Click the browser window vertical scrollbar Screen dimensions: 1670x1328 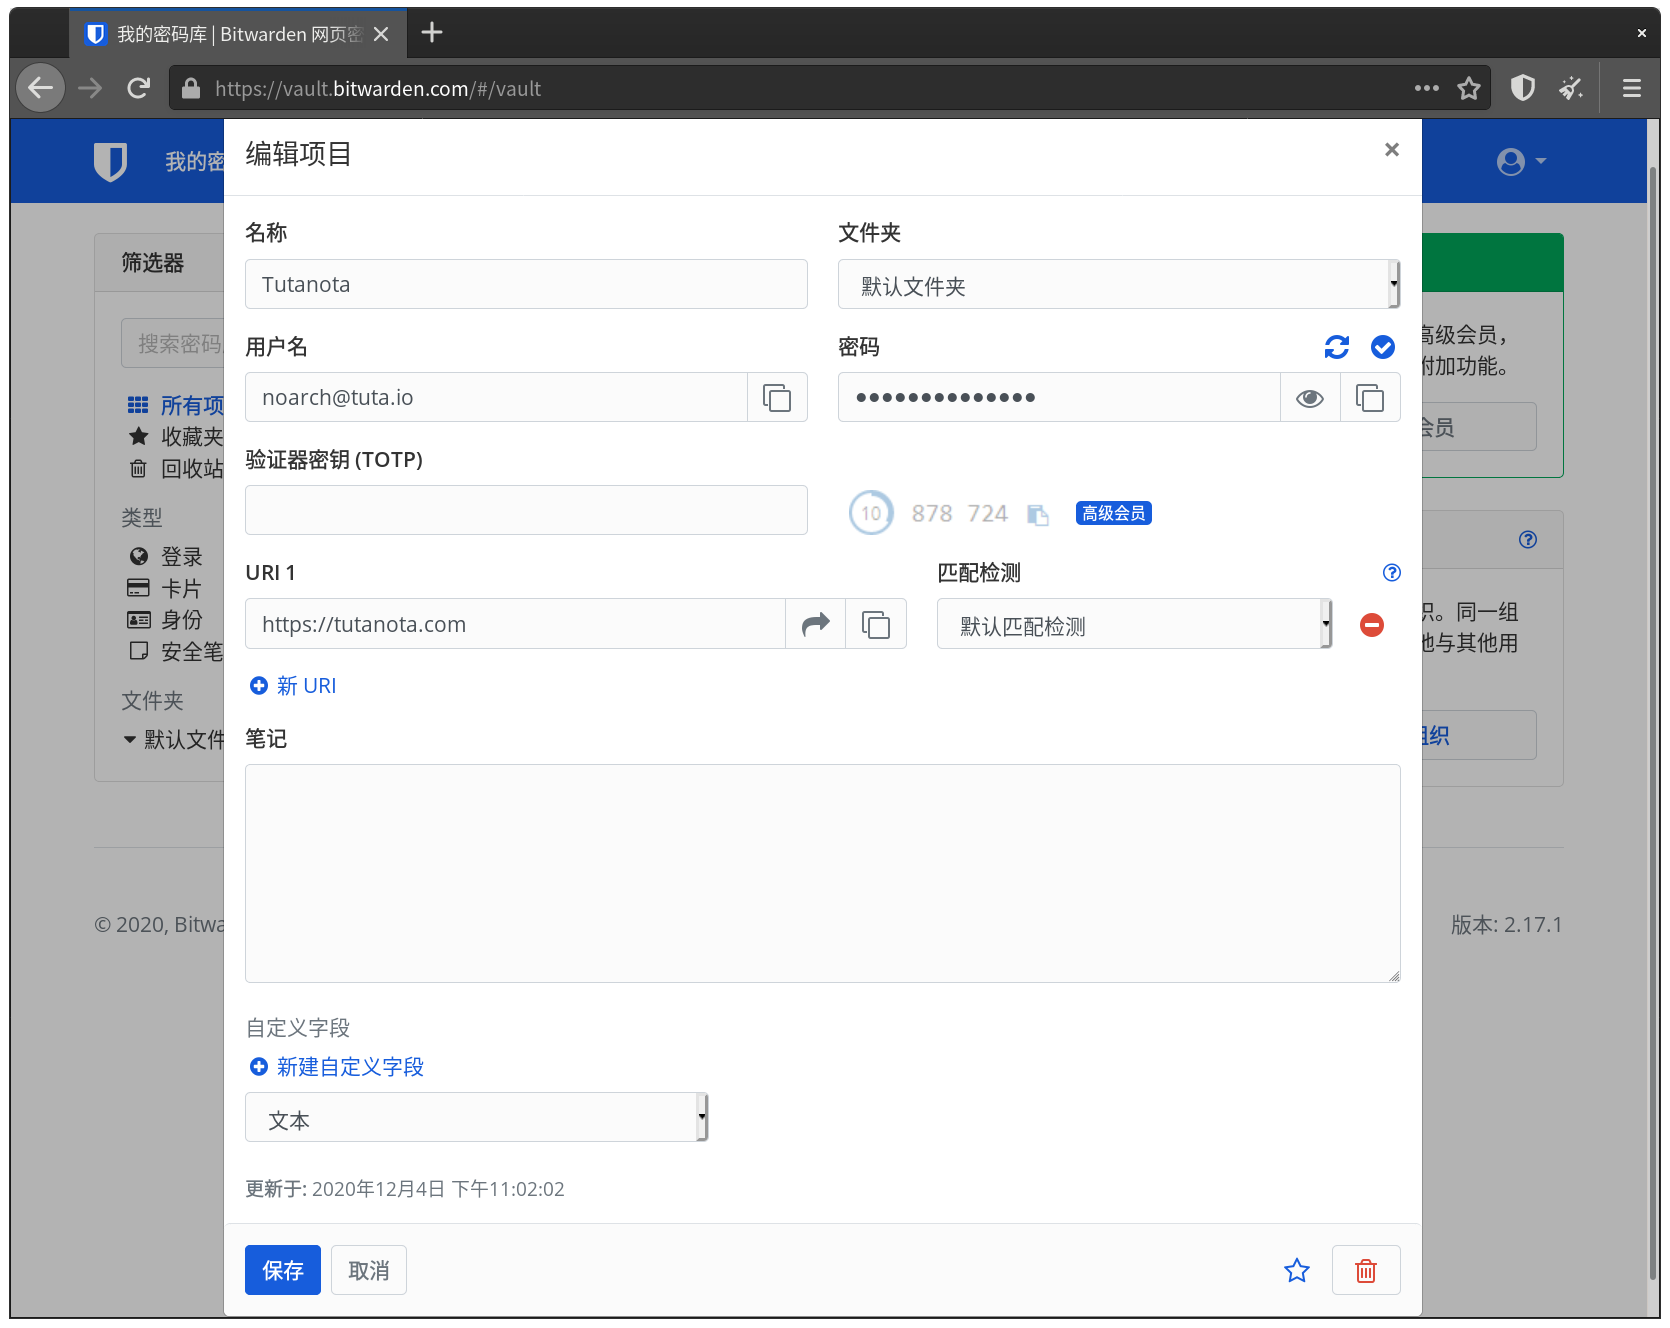click(1652, 700)
